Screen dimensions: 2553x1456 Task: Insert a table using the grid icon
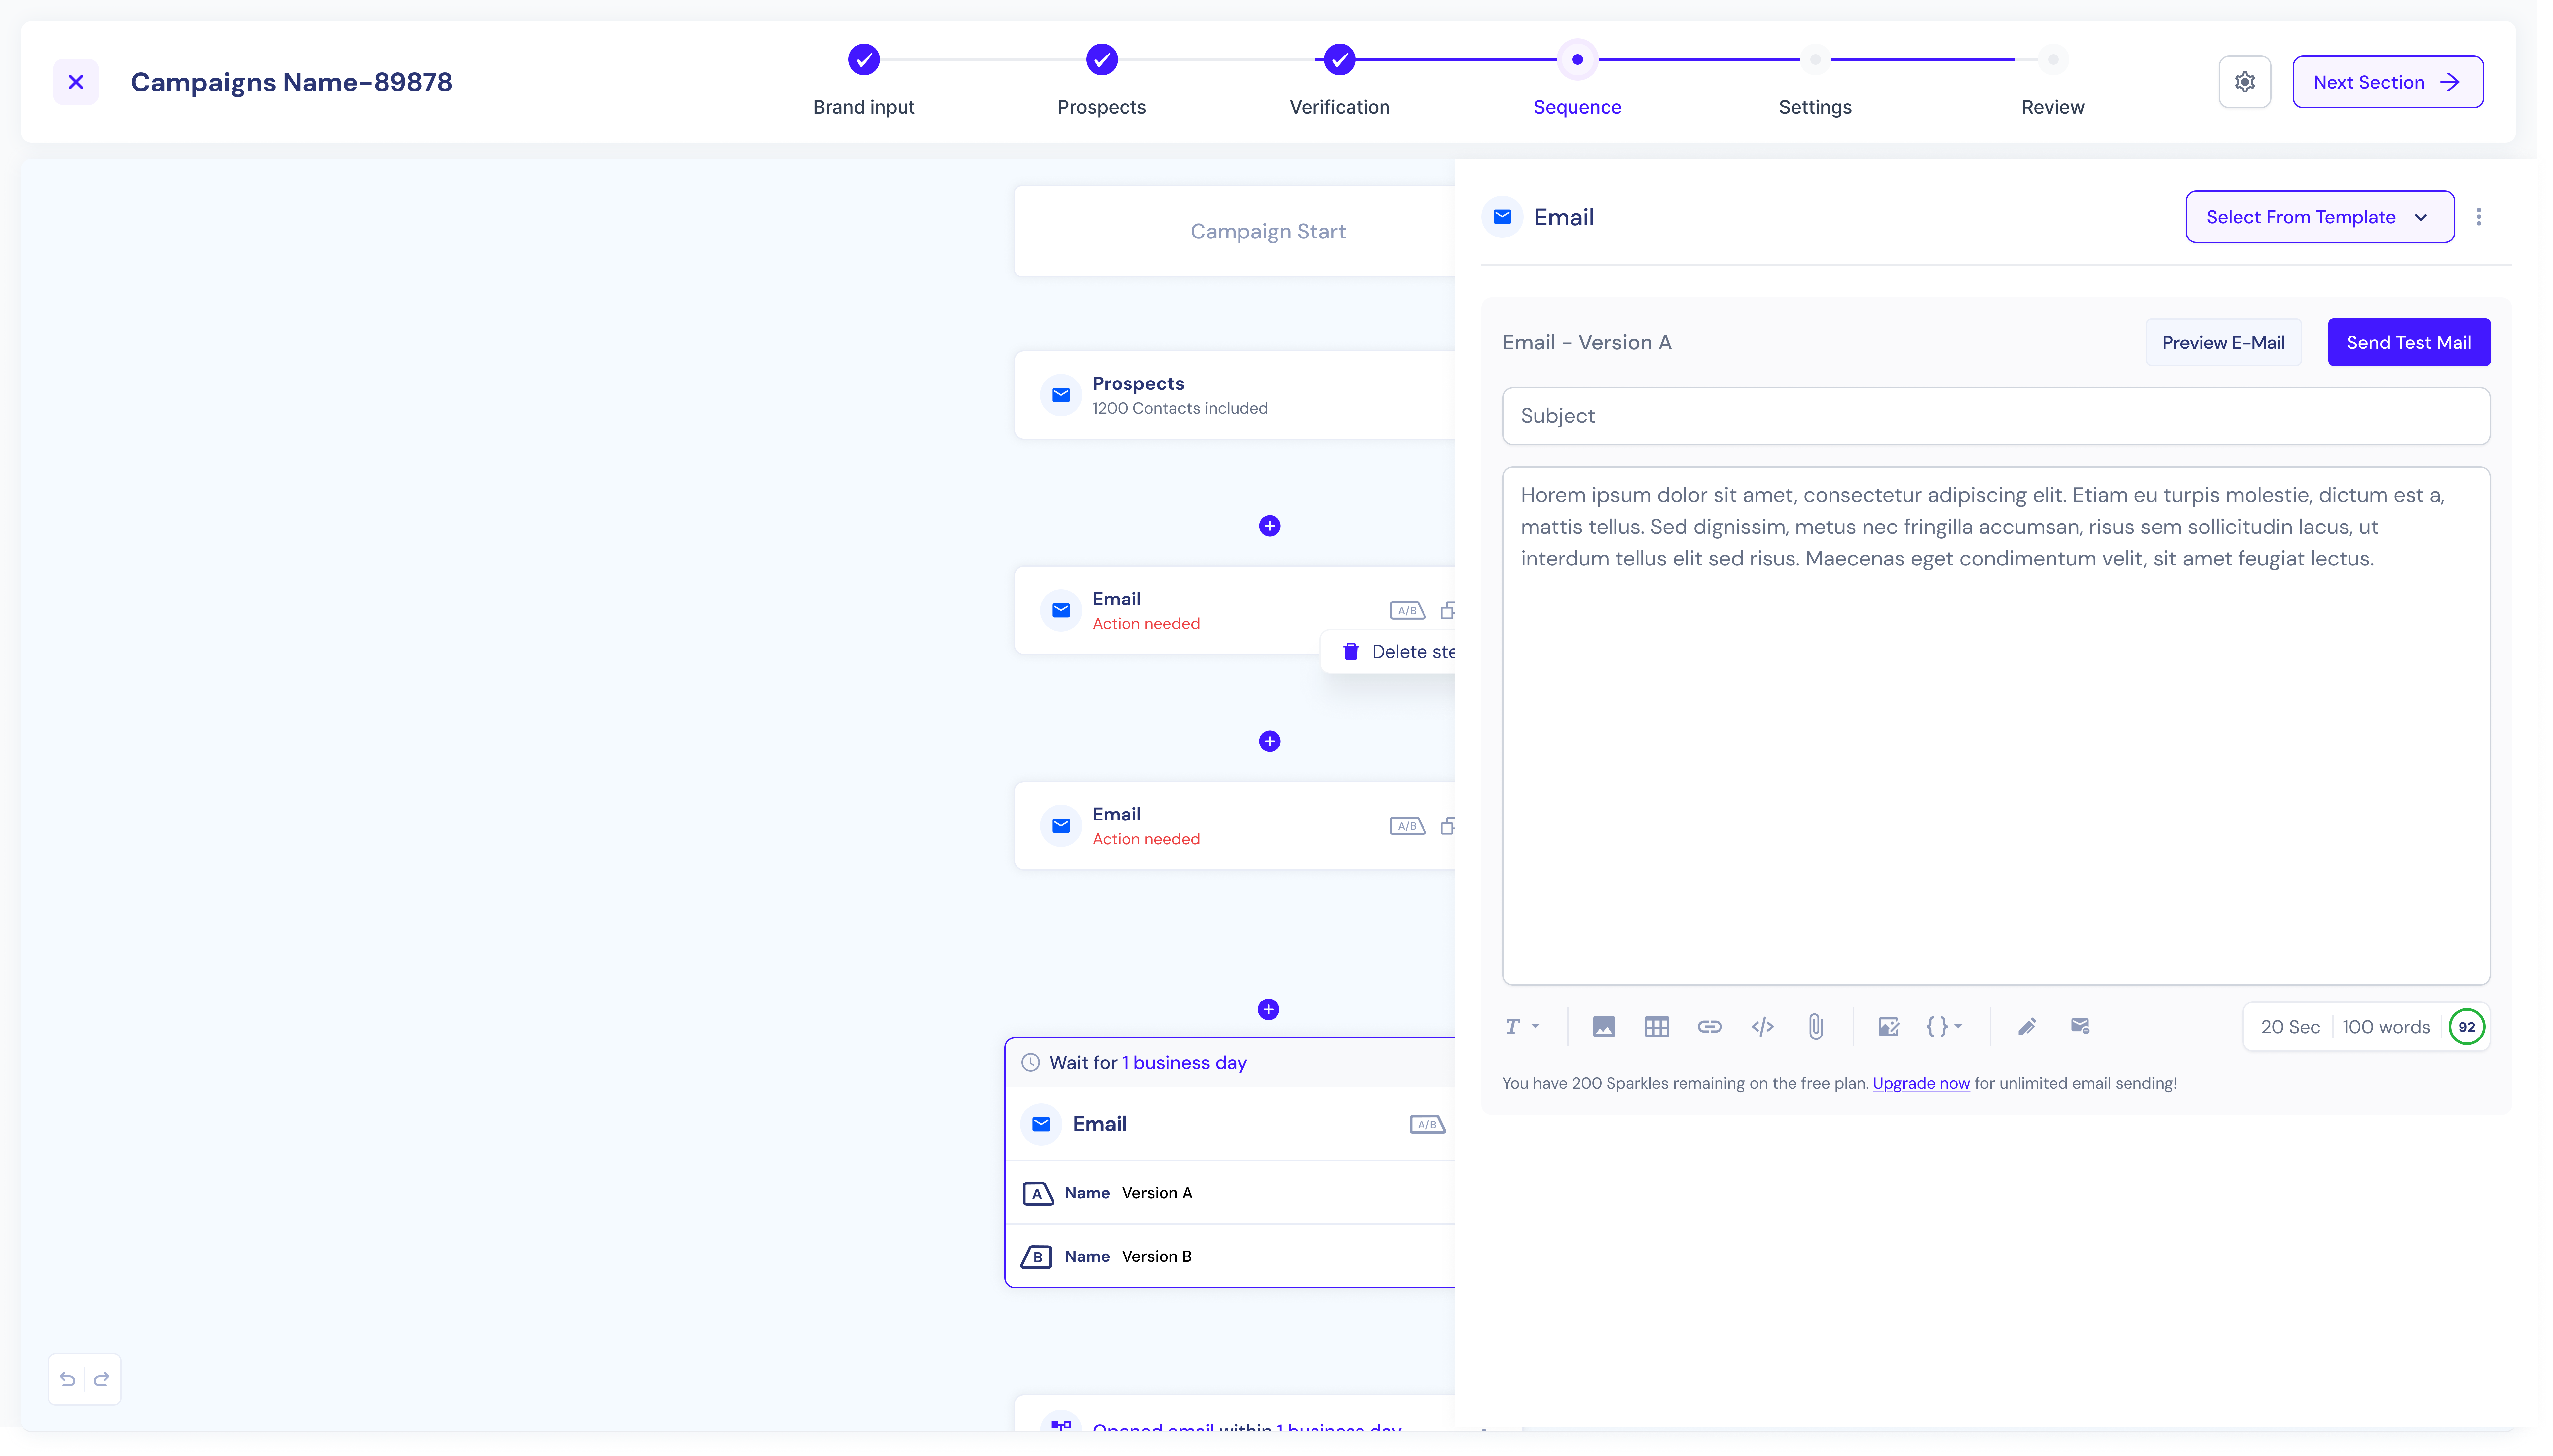(x=1656, y=1027)
